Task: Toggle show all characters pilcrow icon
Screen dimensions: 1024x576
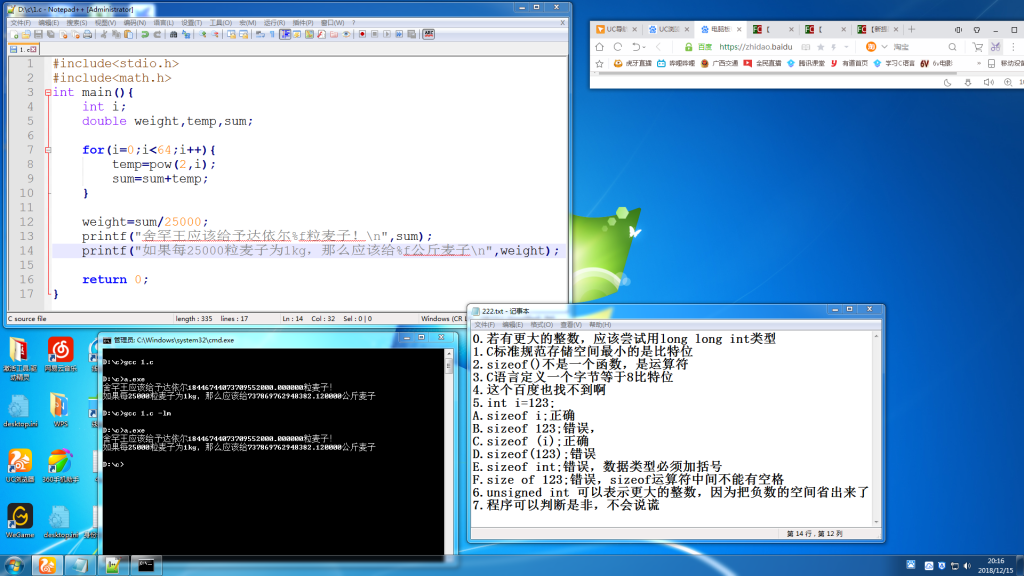Action: pyautogui.click(x=272, y=35)
